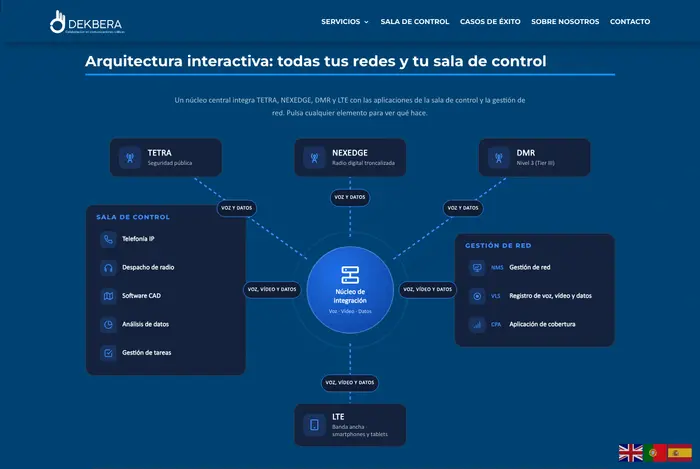Click Voz, Vídeo y Datos pill above LTE
This screenshot has height=469, width=700.
pyautogui.click(x=350, y=382)
